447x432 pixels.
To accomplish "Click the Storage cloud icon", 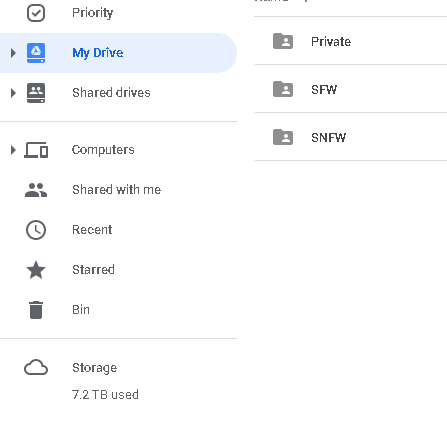I will (x=36, y=367).
